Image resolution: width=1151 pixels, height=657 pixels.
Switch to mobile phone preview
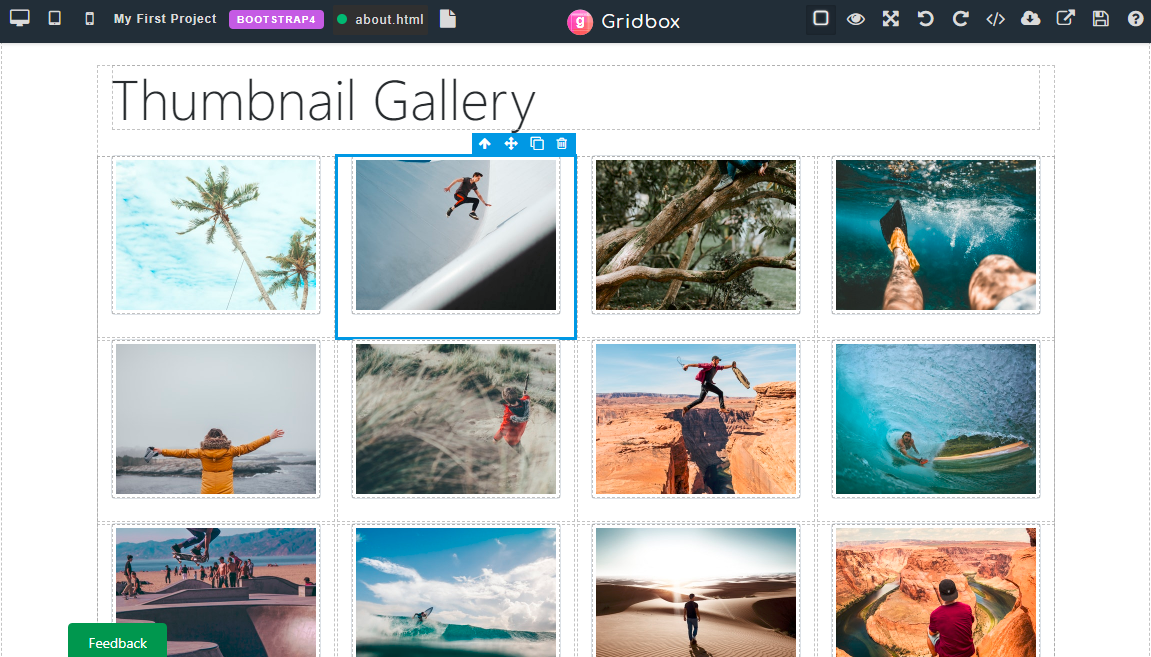click(88, 18)
